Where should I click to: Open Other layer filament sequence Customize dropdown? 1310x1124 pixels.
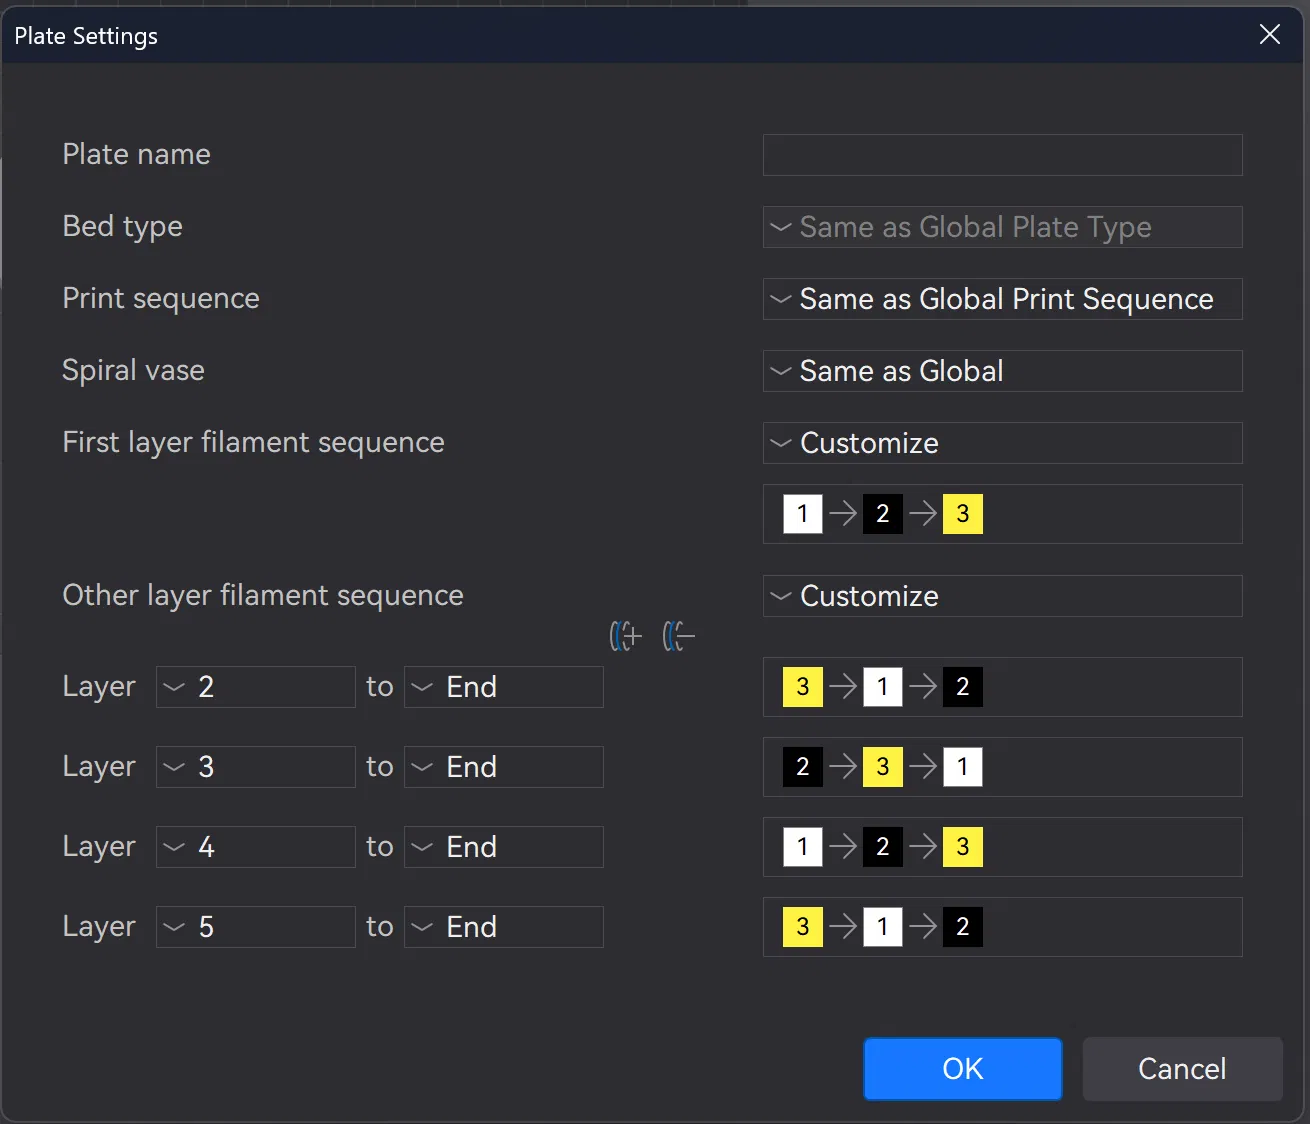(x=1002, y=596)
